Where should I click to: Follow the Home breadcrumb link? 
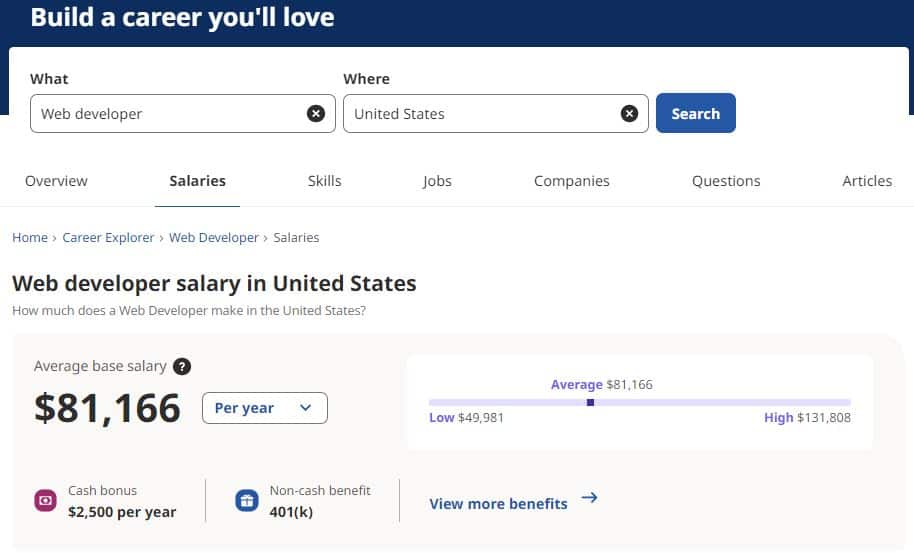click(x=30, y=238)
